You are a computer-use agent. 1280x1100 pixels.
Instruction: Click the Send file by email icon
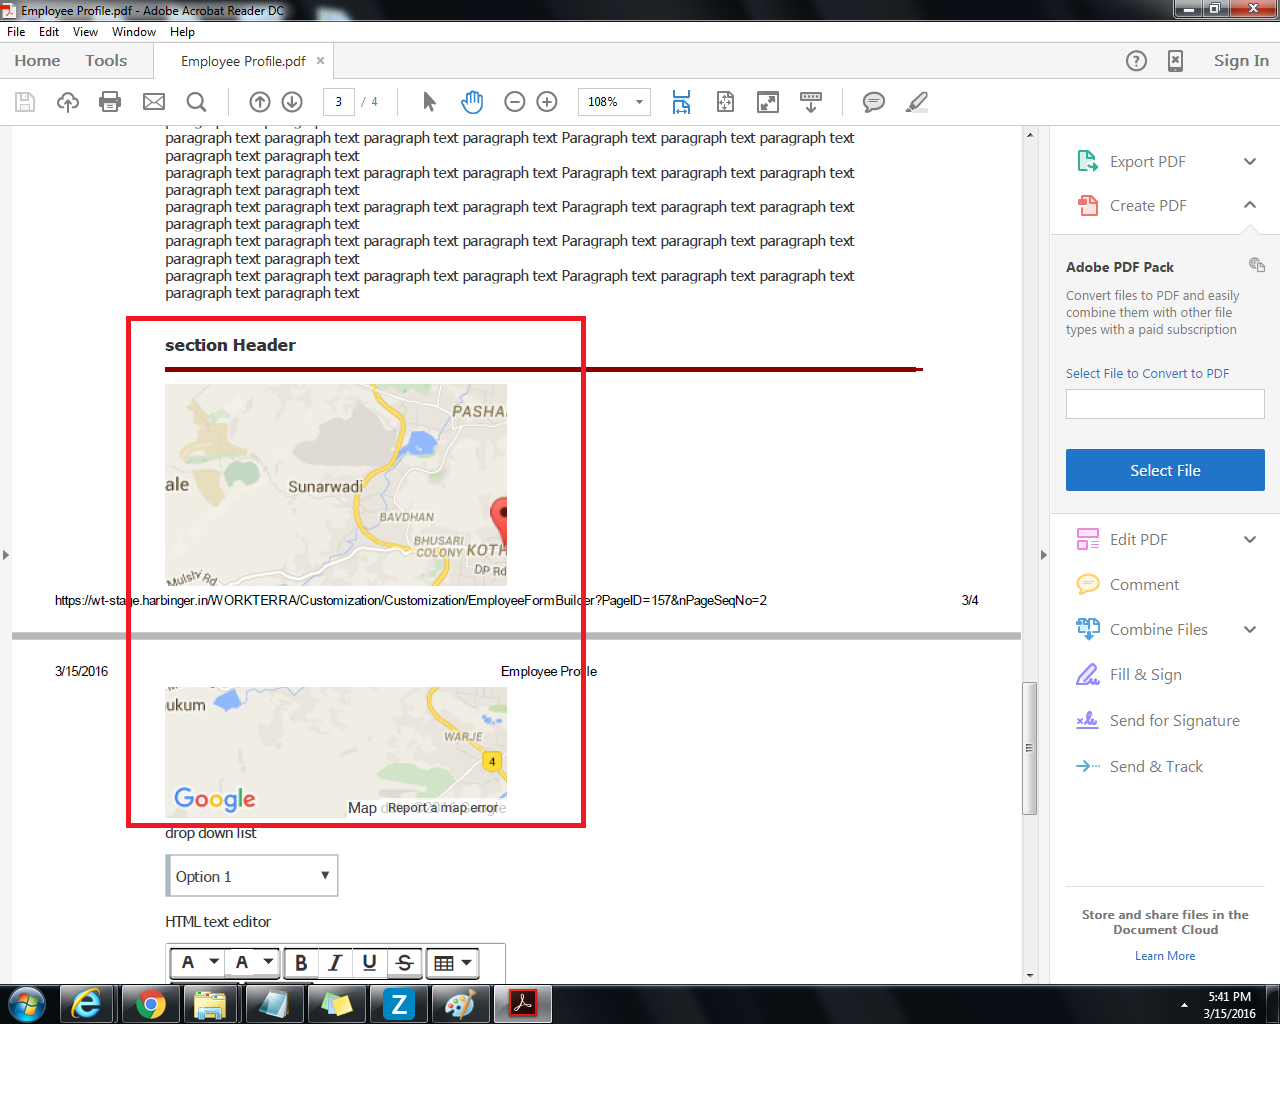[x=154, y=101]
